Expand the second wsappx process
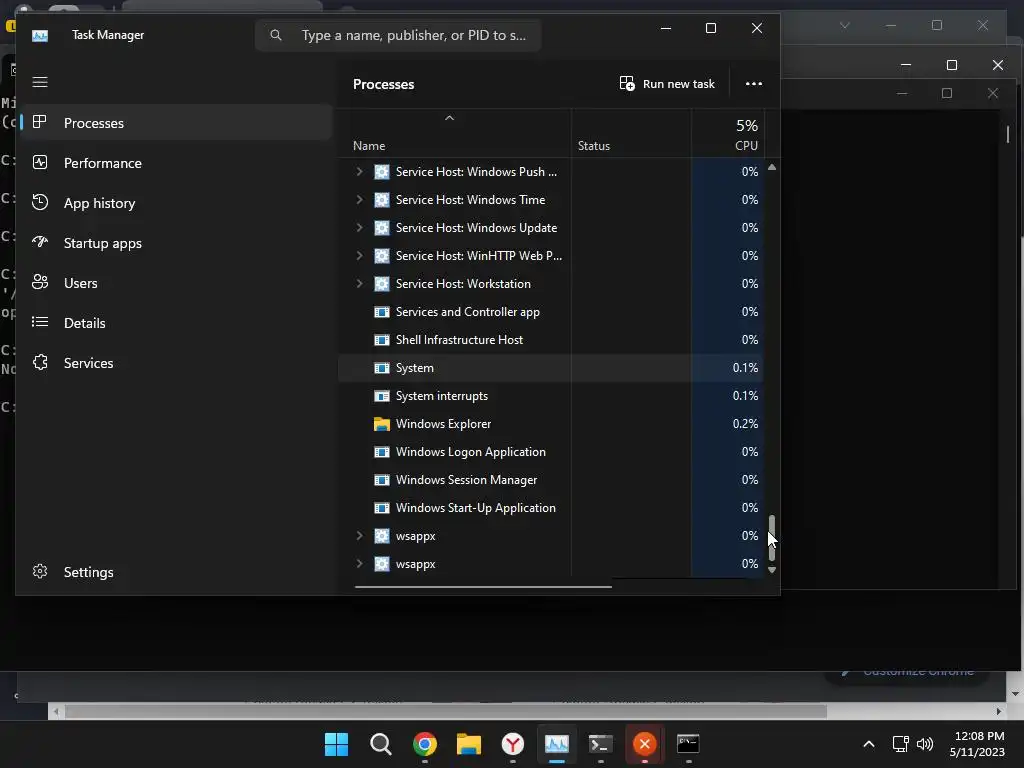1024x768 pixels. tap(359, 564)
